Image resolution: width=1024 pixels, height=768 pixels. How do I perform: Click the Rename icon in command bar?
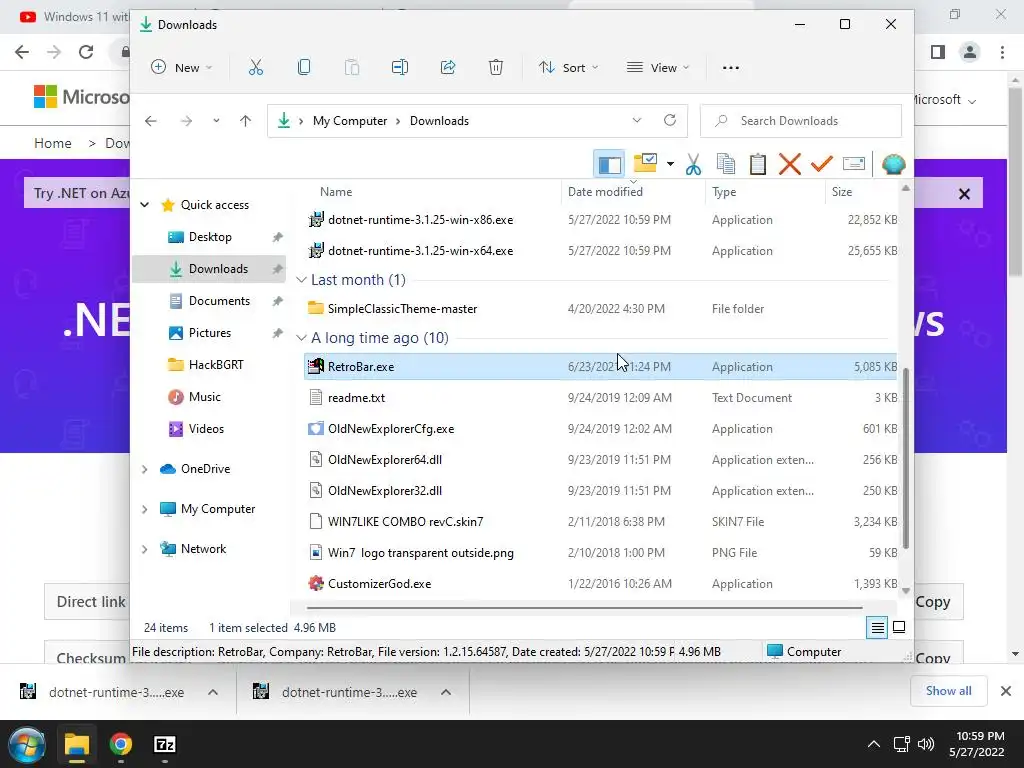(x=400, y=67)
